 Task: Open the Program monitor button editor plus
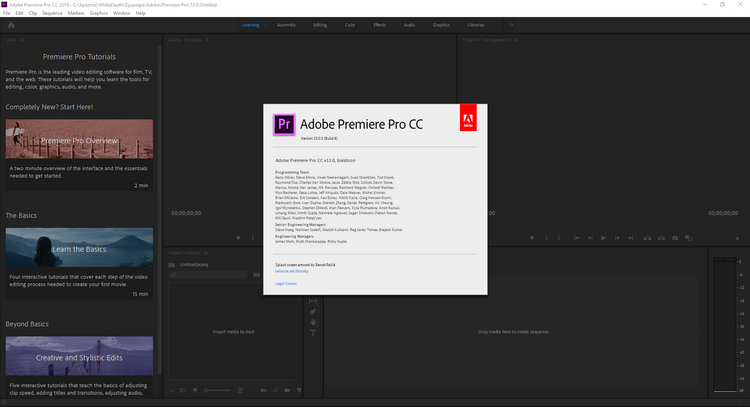[x=737, y=238]
